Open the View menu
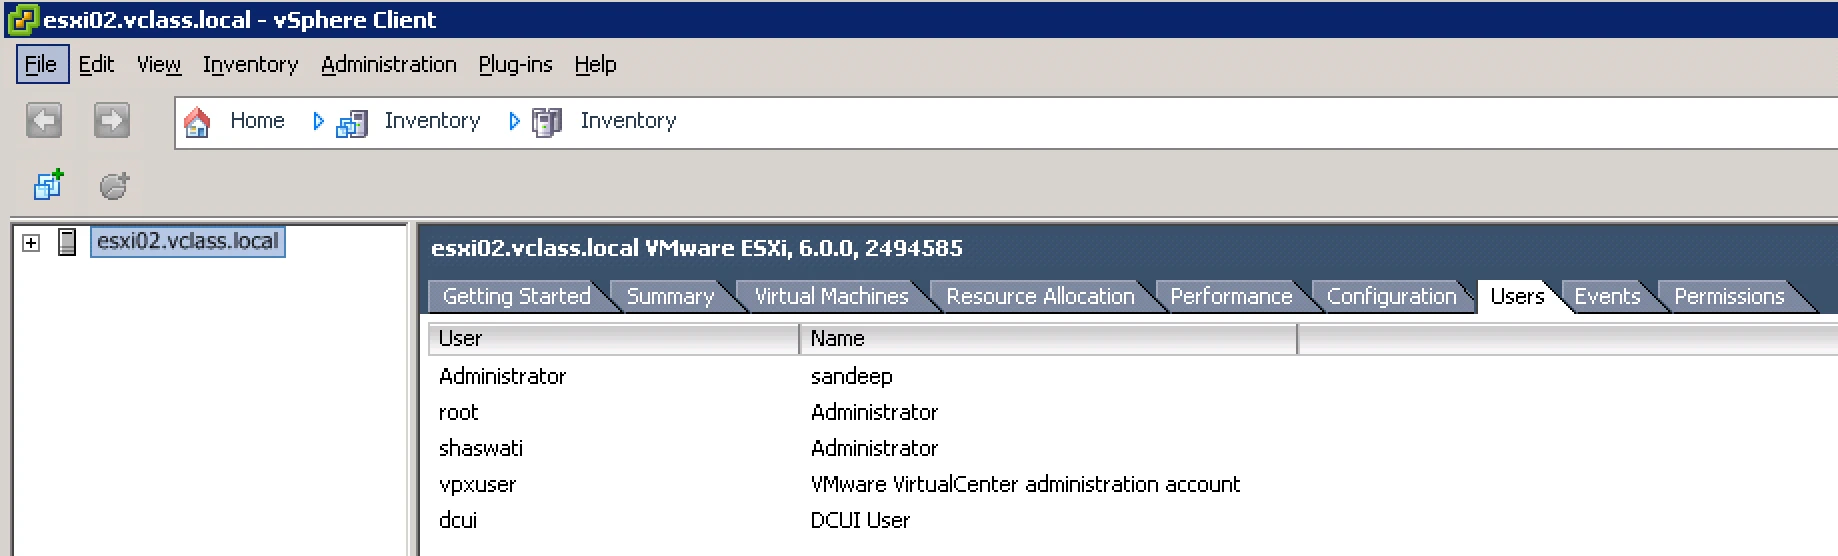Screen dimensions: 1838x556 click(159, 65)
